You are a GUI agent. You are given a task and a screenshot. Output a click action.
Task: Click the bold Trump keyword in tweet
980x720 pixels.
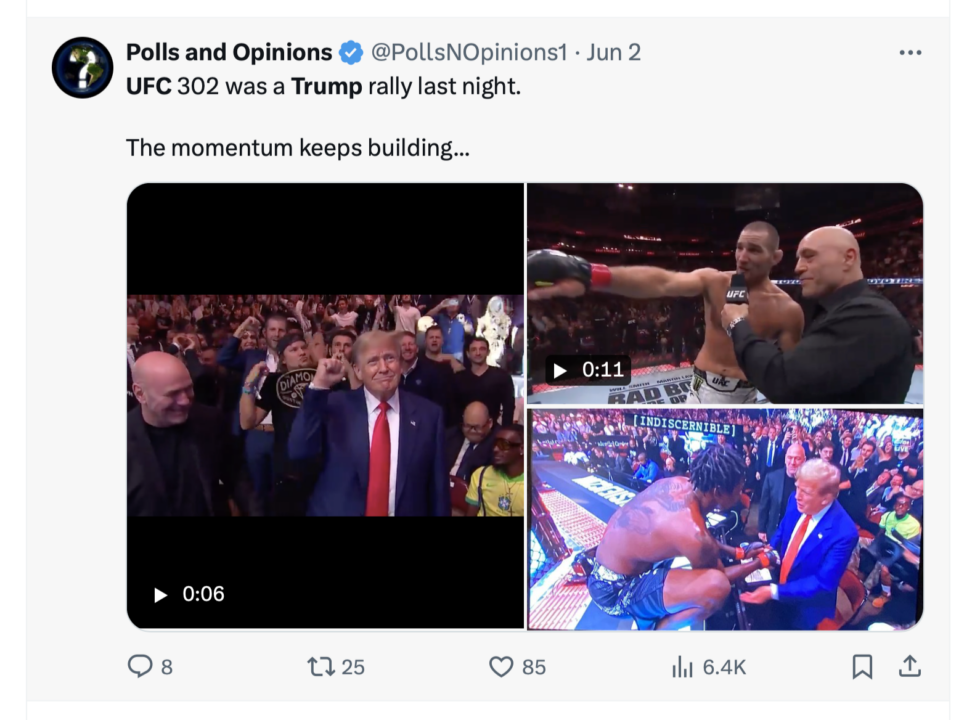326,86
